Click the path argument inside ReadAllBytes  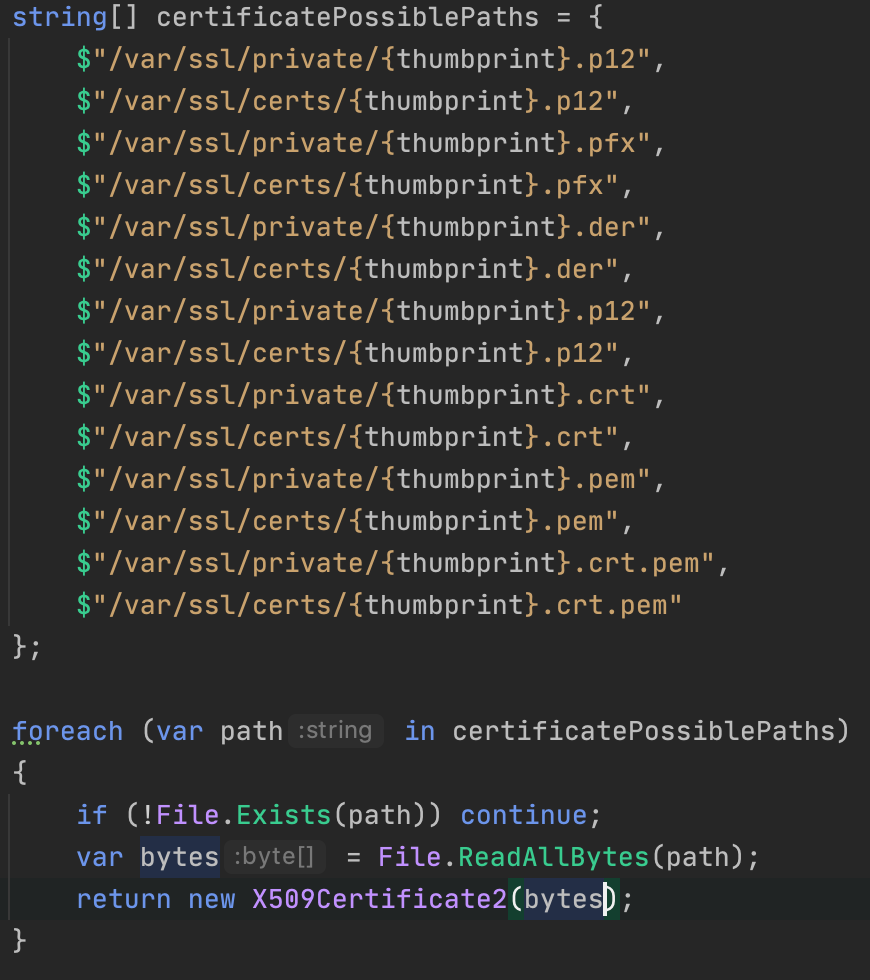[x=698, y=857]
